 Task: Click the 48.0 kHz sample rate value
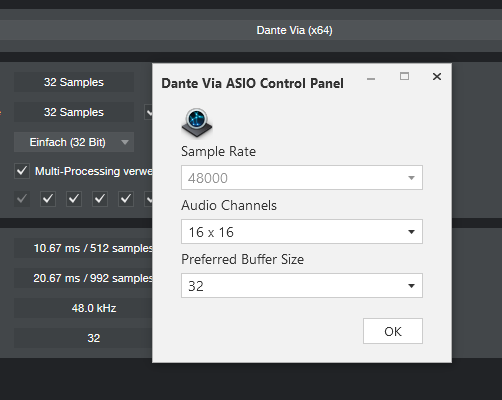[83, 308]
